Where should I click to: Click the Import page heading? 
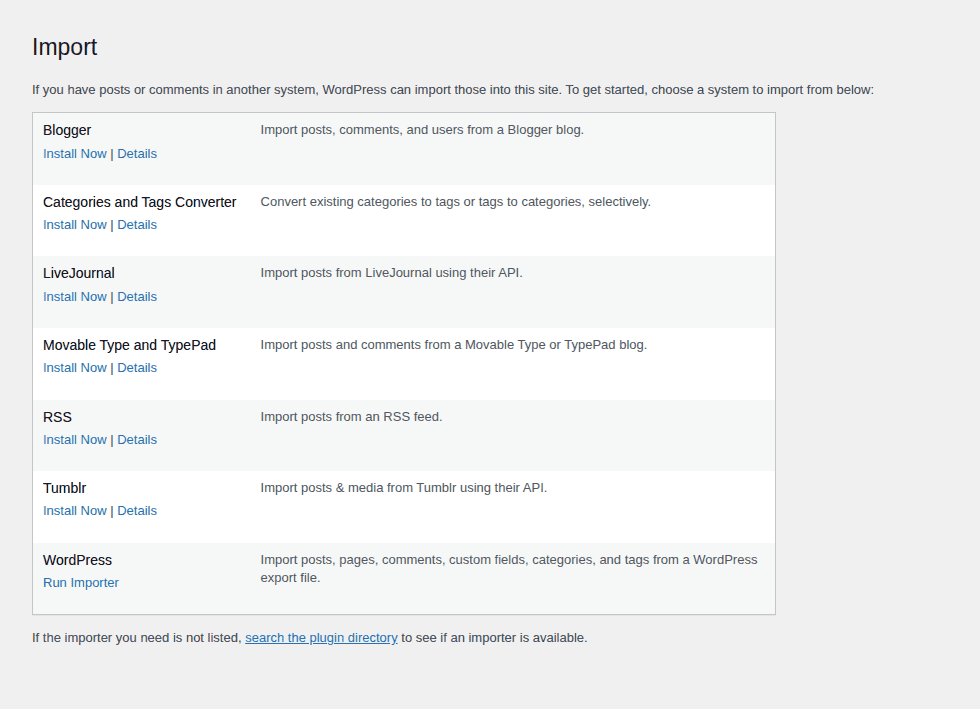point(64,48)
